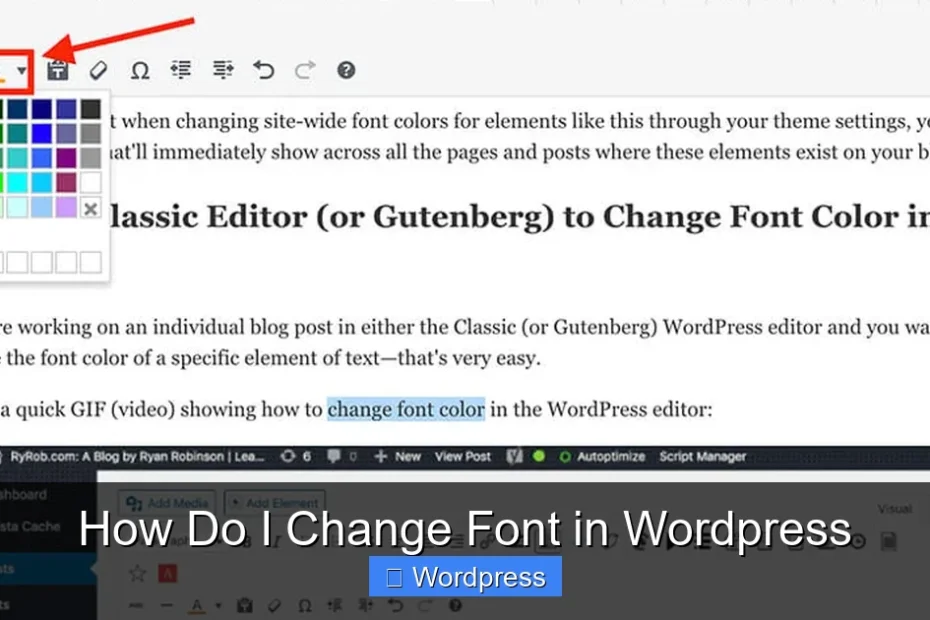The width and height of the screenshot is (930, 620).
Task: Select the green status dot in admin bar
Action: [540, 457]
